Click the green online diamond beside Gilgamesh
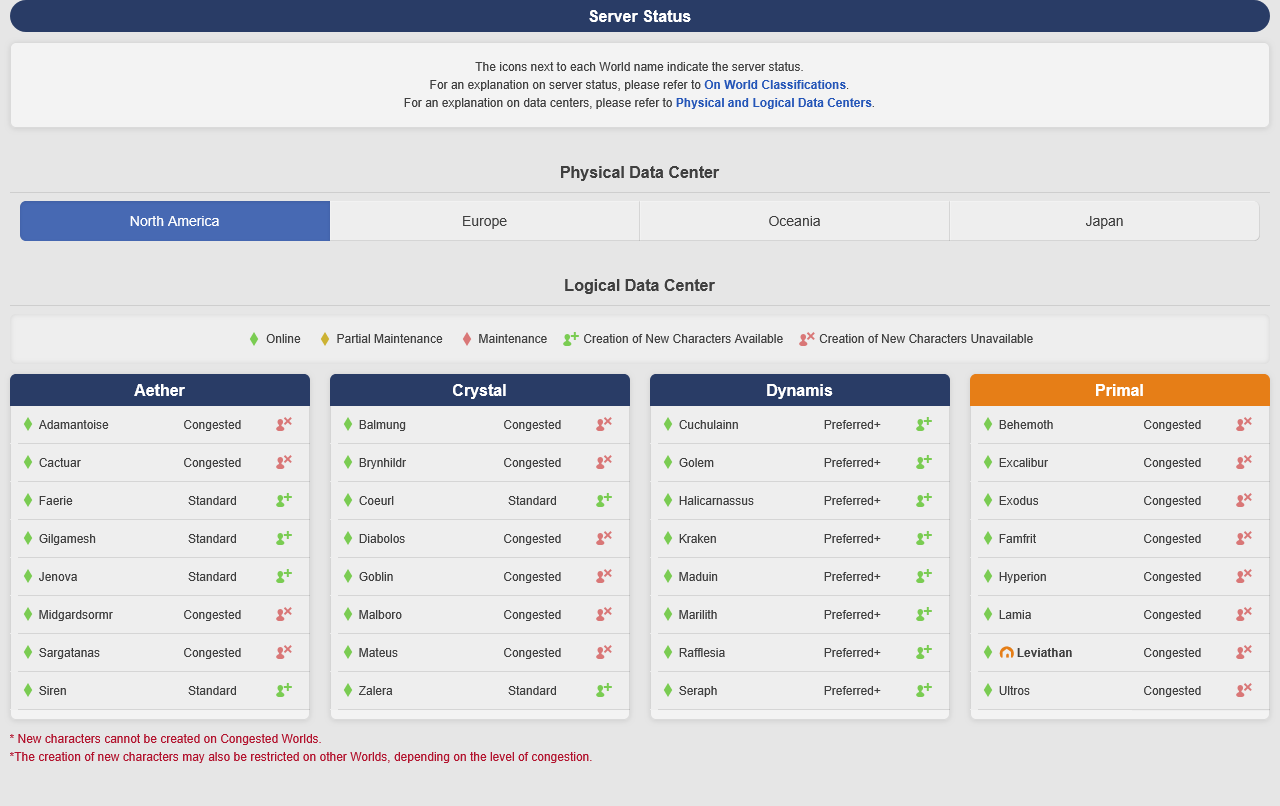The width and height of the screenshot is (1280, 806). click(x=28, y=538)
